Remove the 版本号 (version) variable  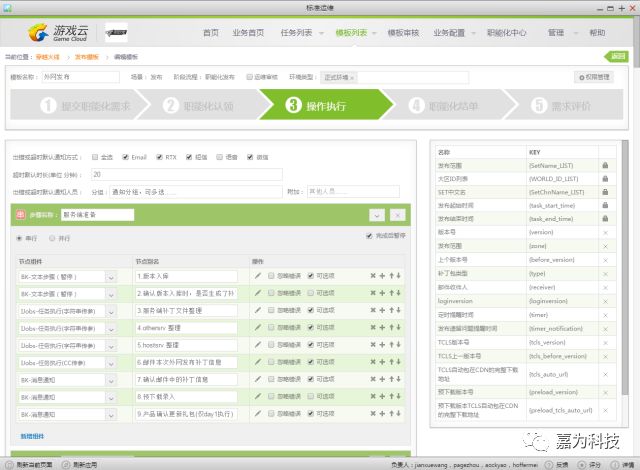pyautogui.click(x=605, y=232)
